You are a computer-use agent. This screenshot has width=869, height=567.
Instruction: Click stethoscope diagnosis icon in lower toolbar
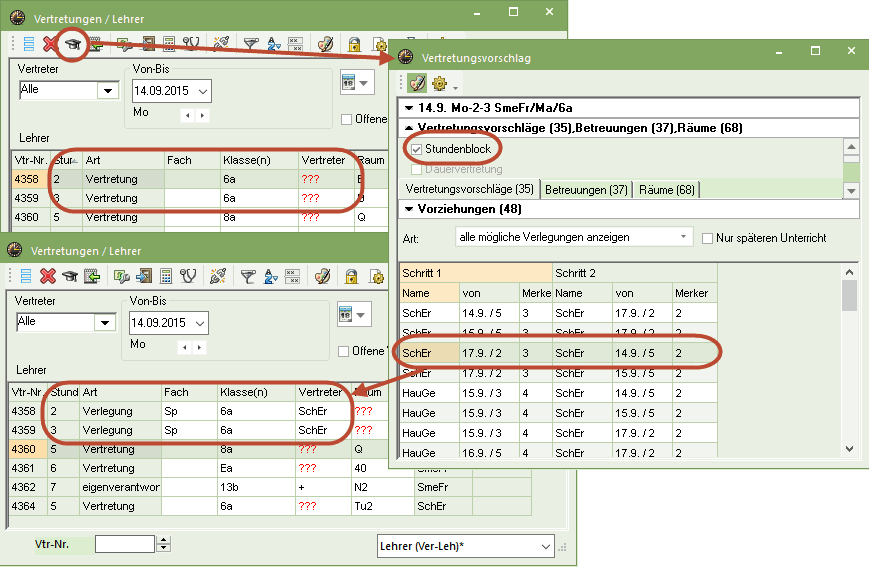pos(188,275)
